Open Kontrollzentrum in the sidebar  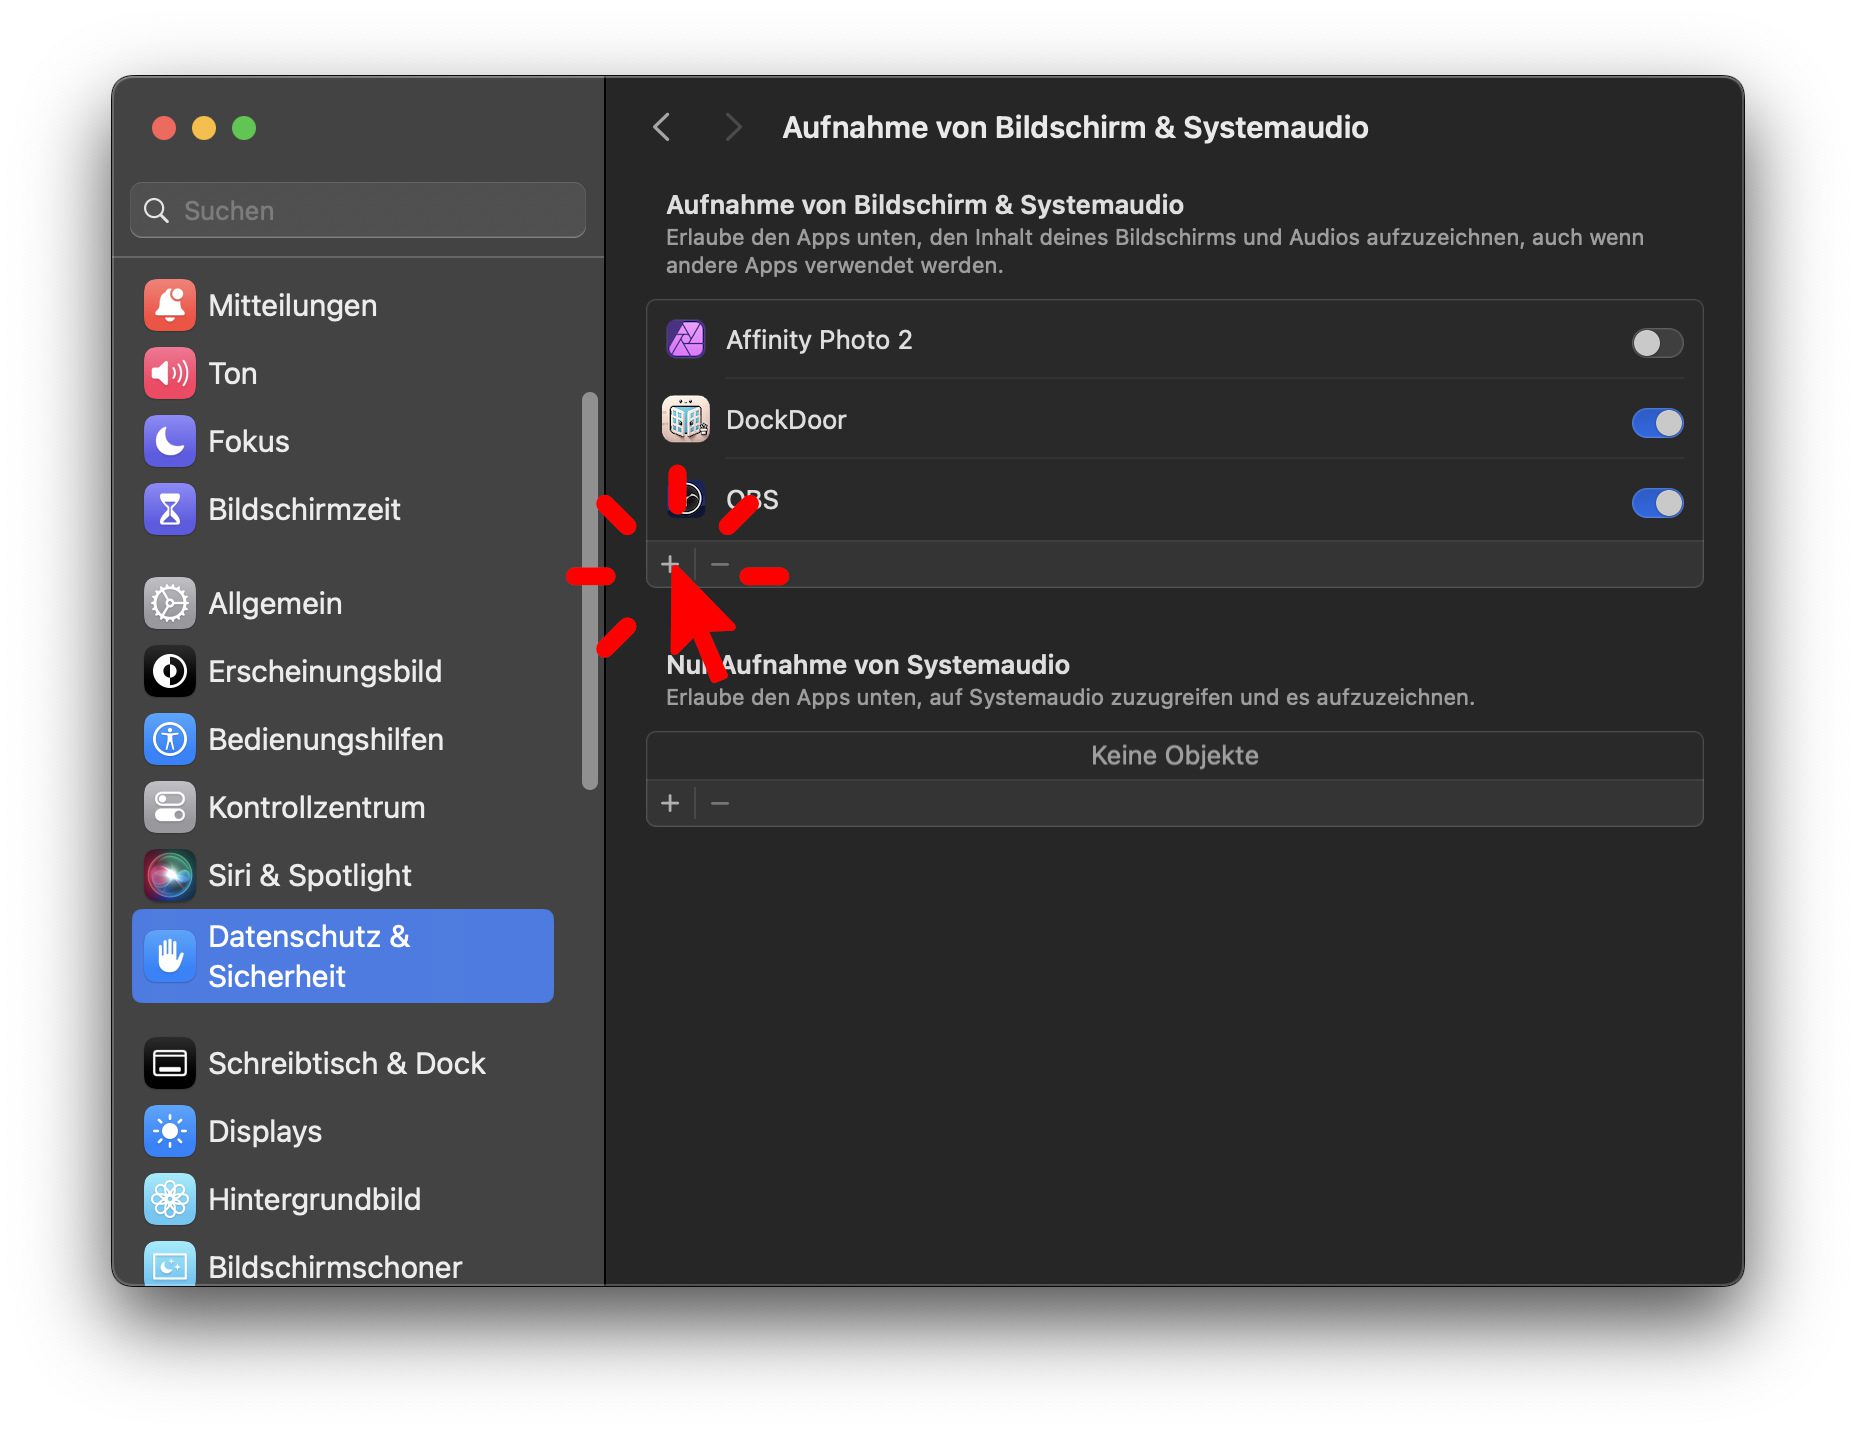[316, 807]
